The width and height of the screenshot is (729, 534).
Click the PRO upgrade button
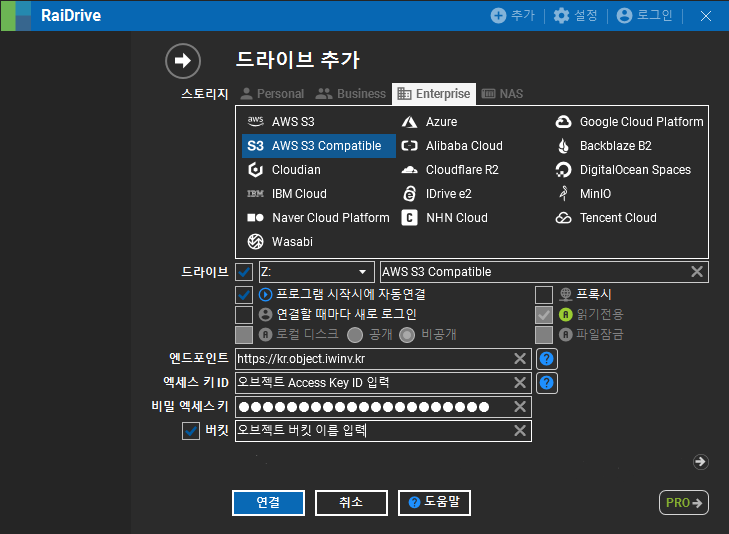[x=684, y=502]
